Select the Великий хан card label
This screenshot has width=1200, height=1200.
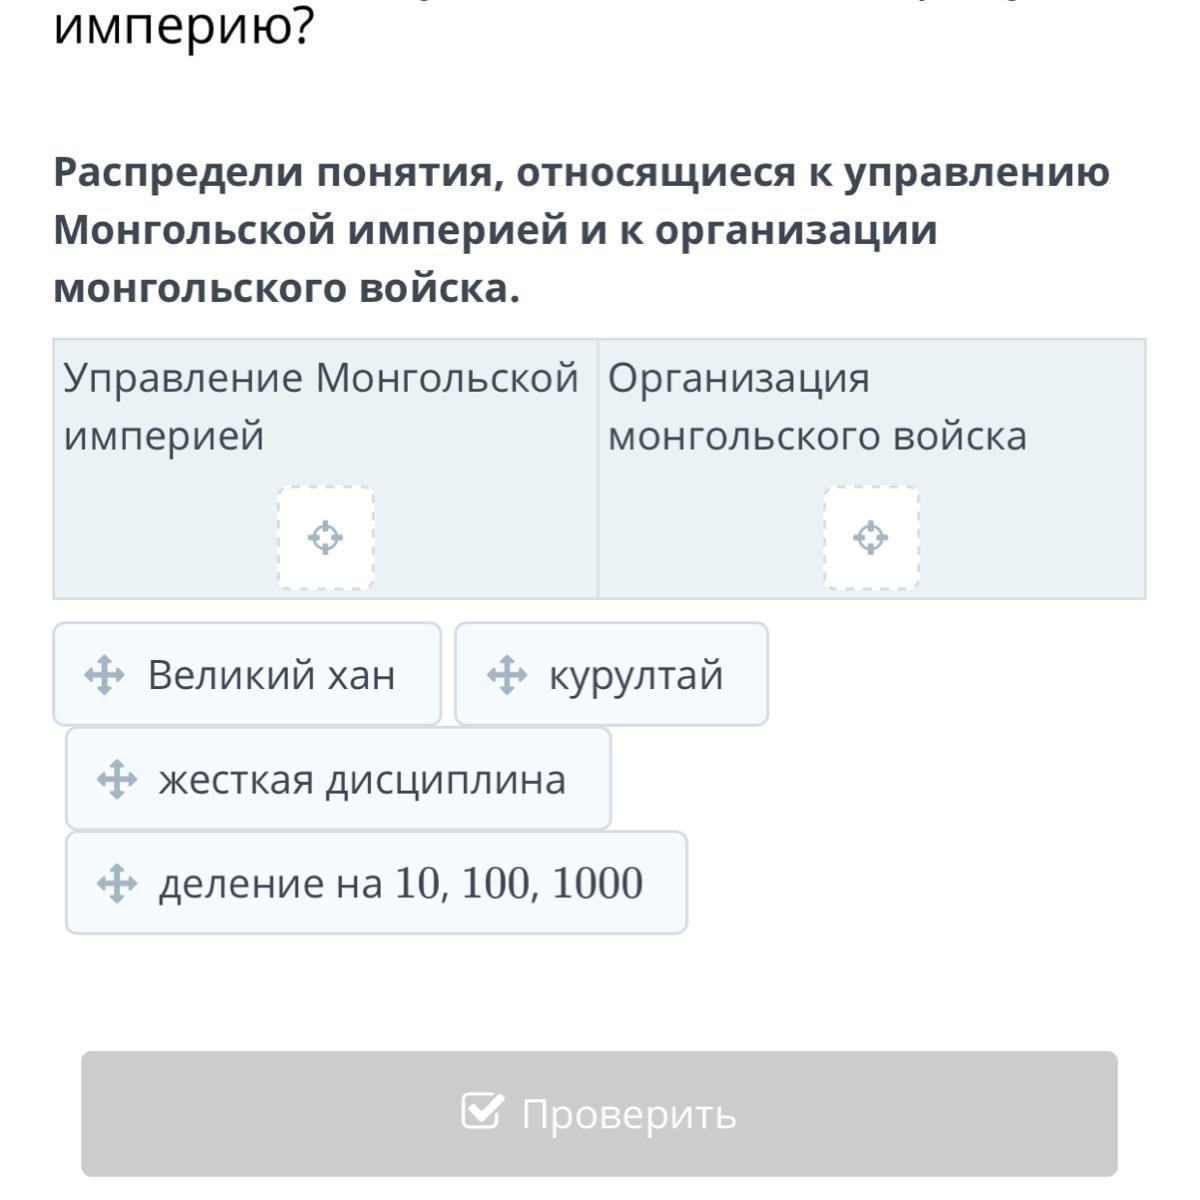(x=271, y=675)
